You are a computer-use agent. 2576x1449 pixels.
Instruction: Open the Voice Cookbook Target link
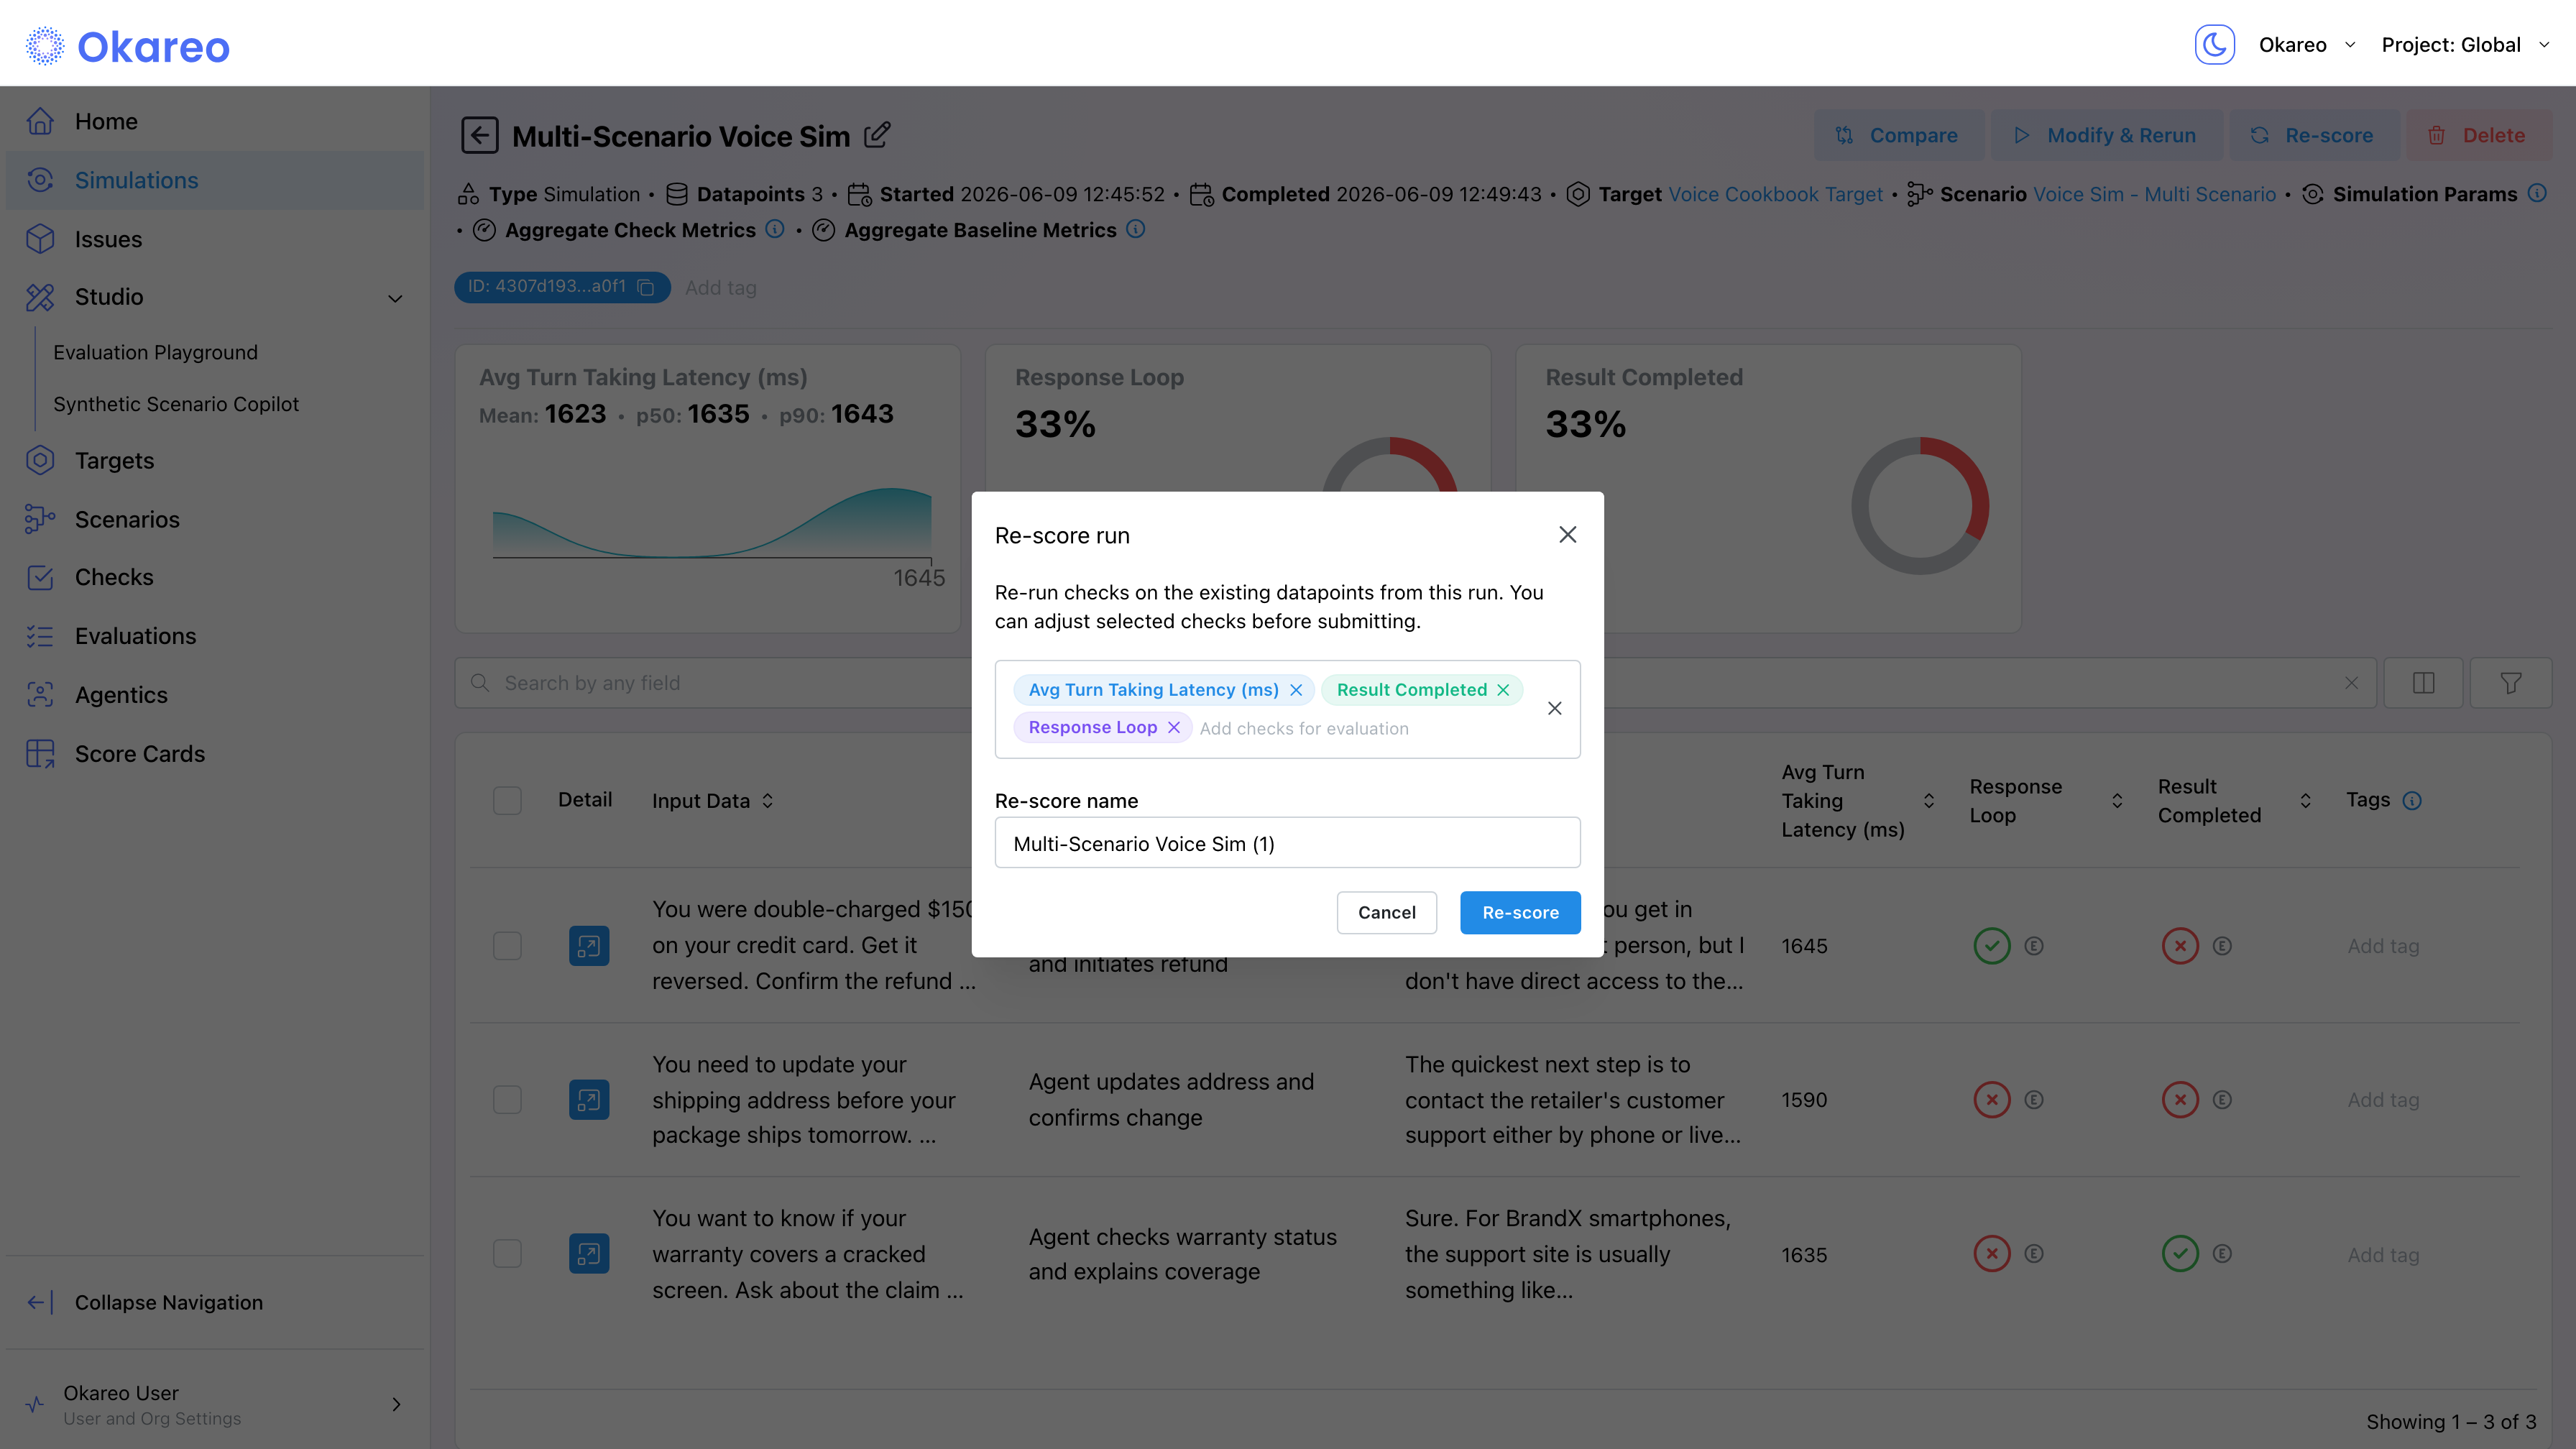tap(1775, 194)
